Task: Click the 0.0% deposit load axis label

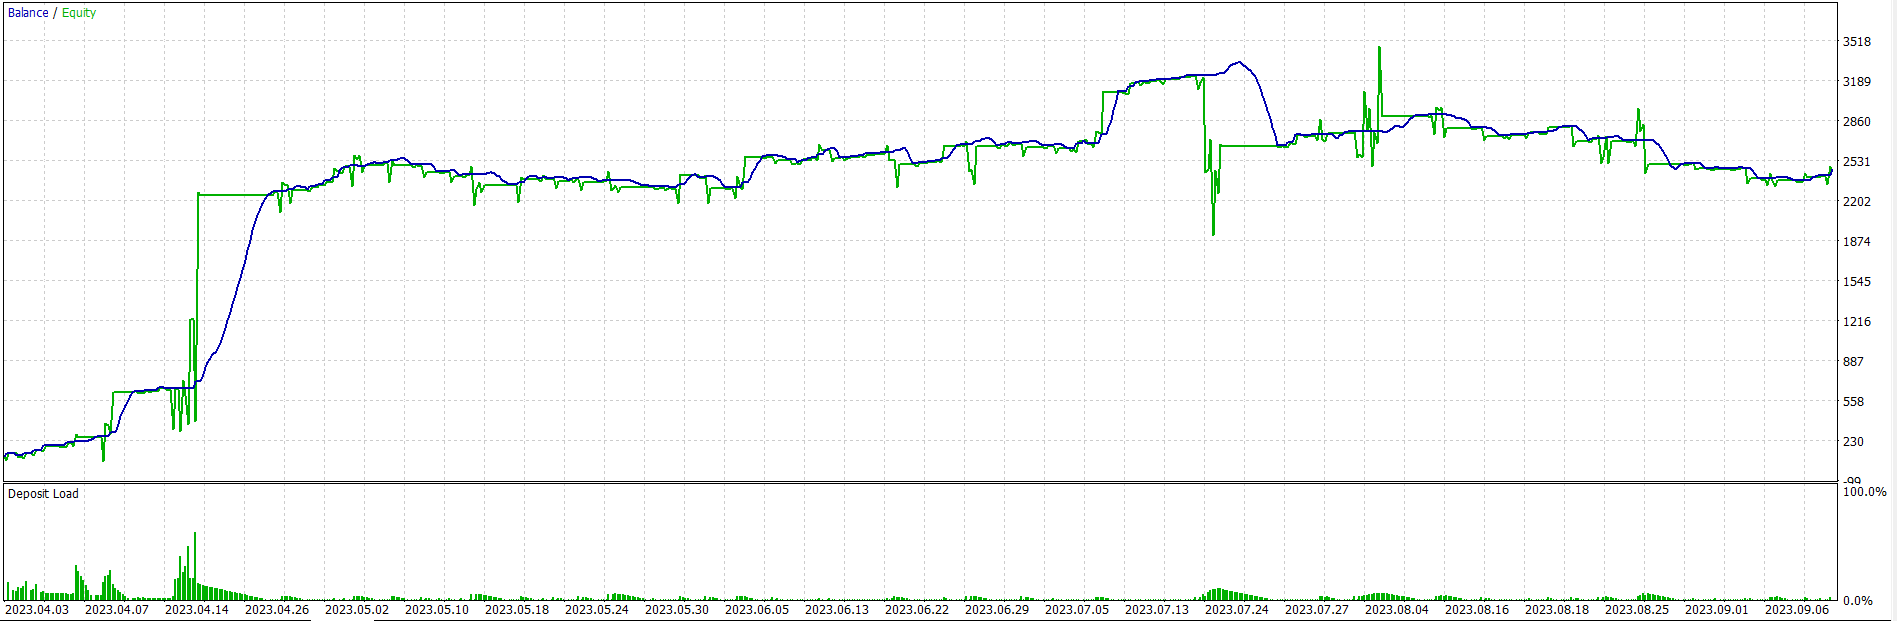Action: (x=1858, y=601)
